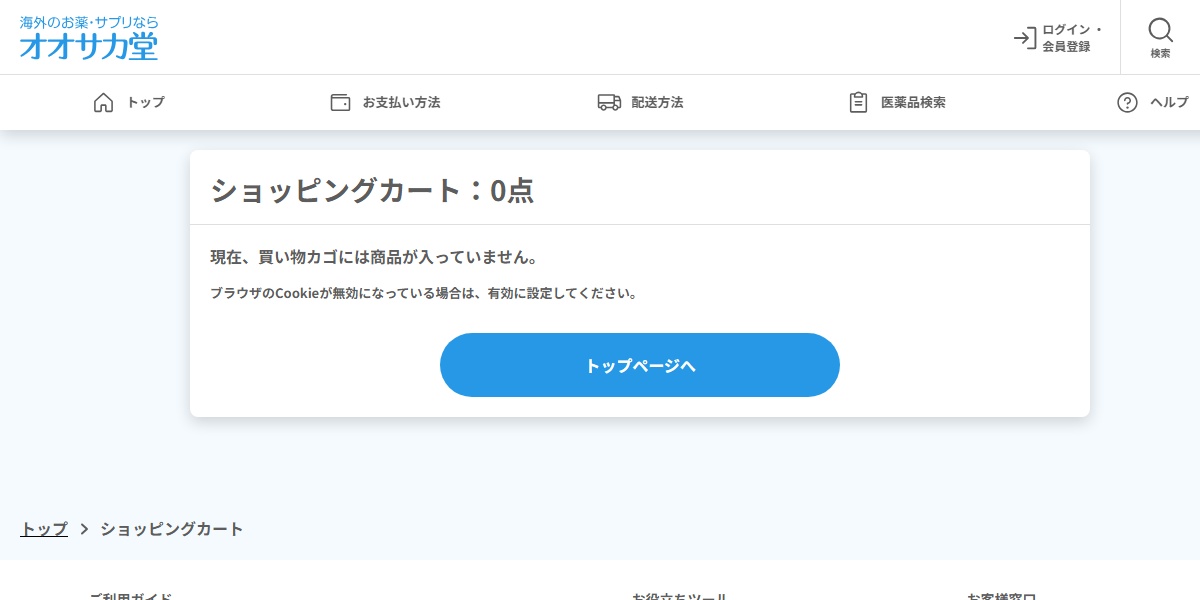Go to トップ menu item

click(146, 102)
